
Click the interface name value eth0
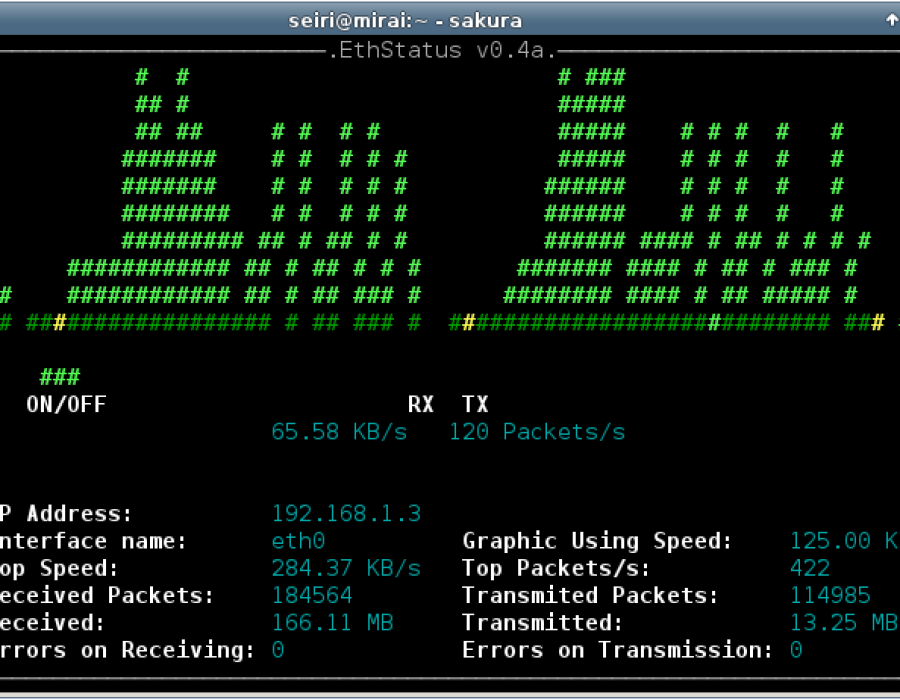coord(298,540)
